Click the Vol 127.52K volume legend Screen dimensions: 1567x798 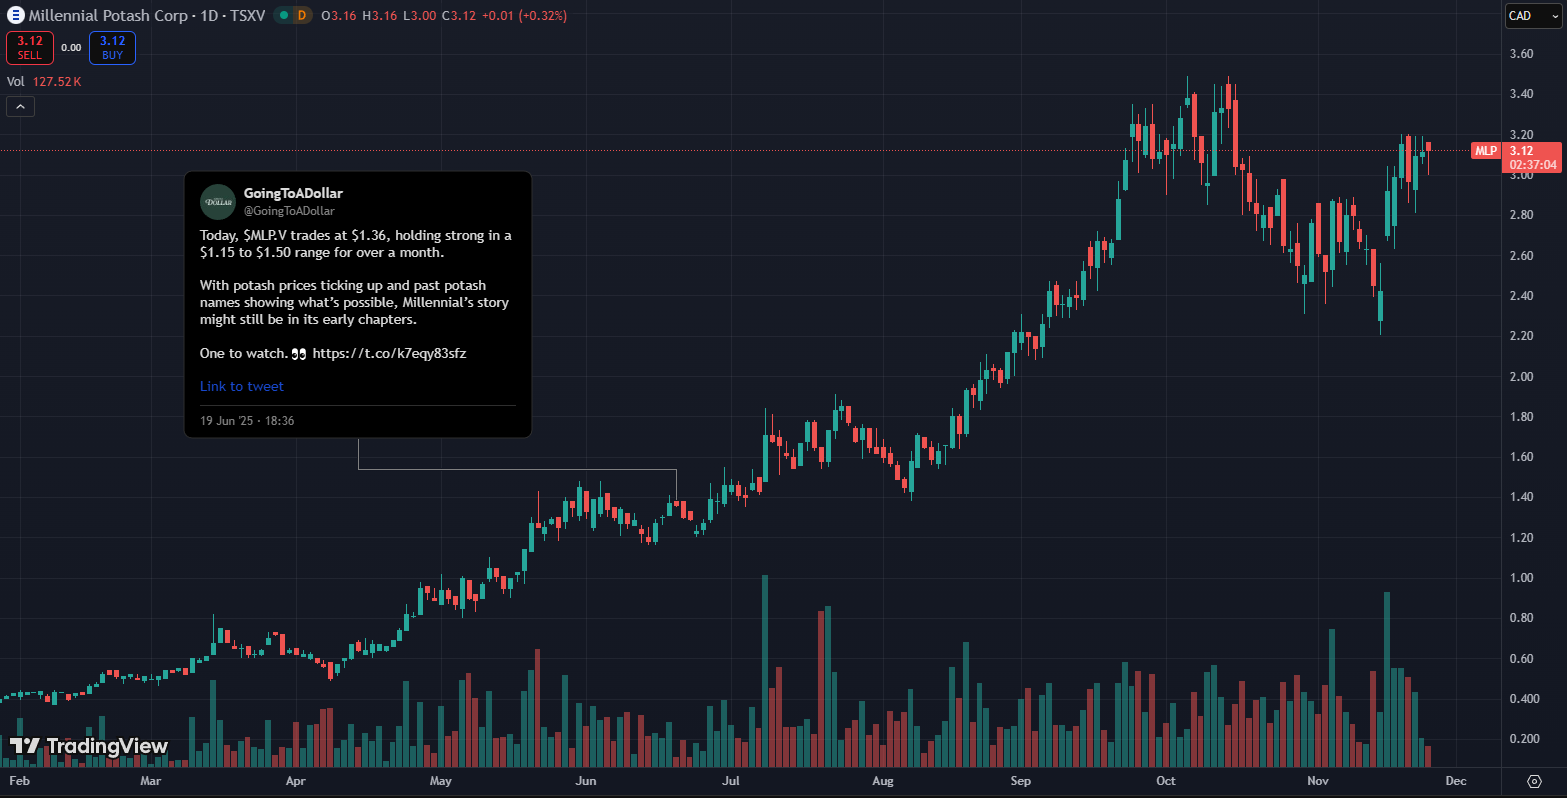tap(44, 82)
